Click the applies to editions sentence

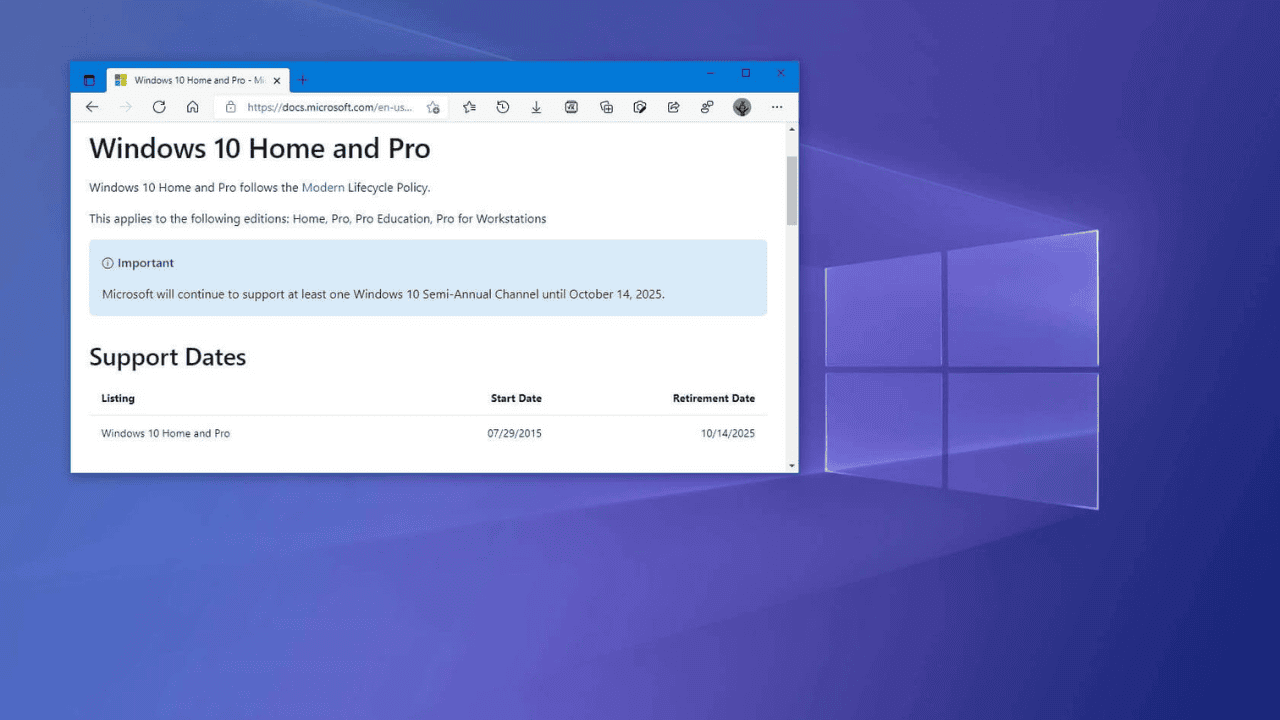point(318,218)
